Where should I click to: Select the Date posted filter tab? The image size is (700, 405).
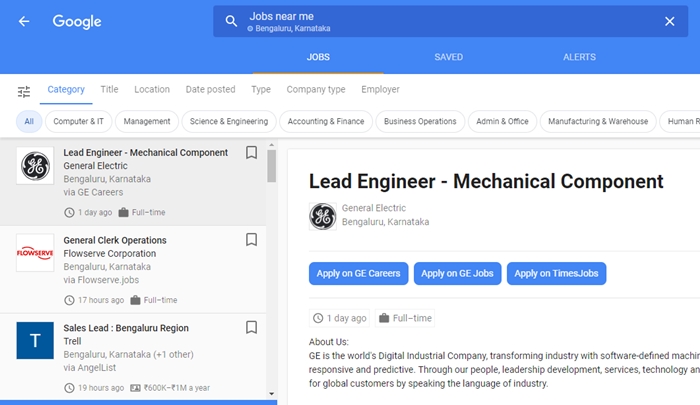tap(210, 89)
